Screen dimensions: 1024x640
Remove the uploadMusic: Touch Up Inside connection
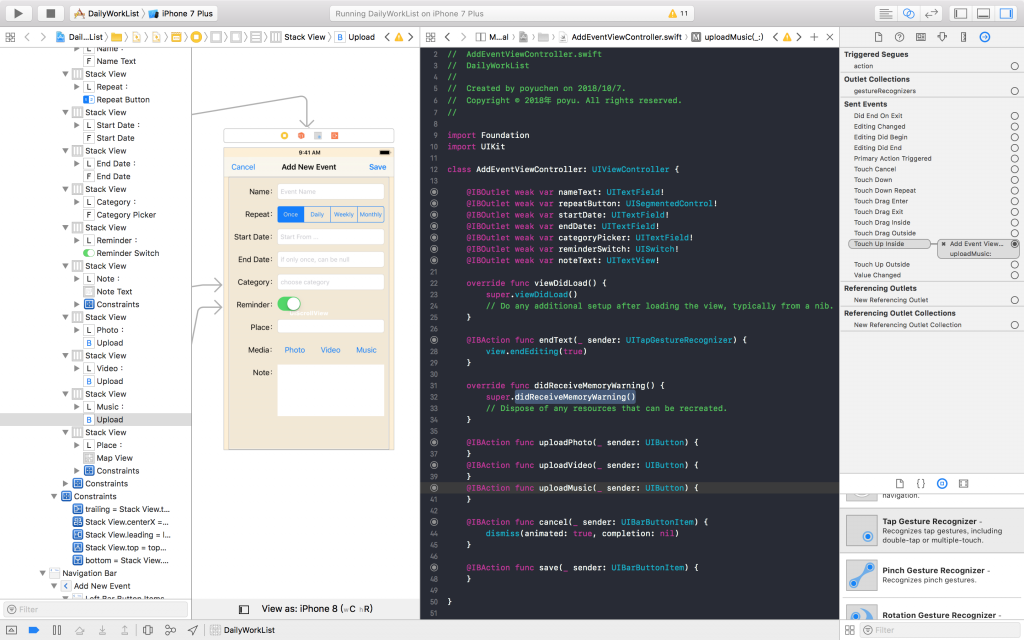(x=944, y=244)
